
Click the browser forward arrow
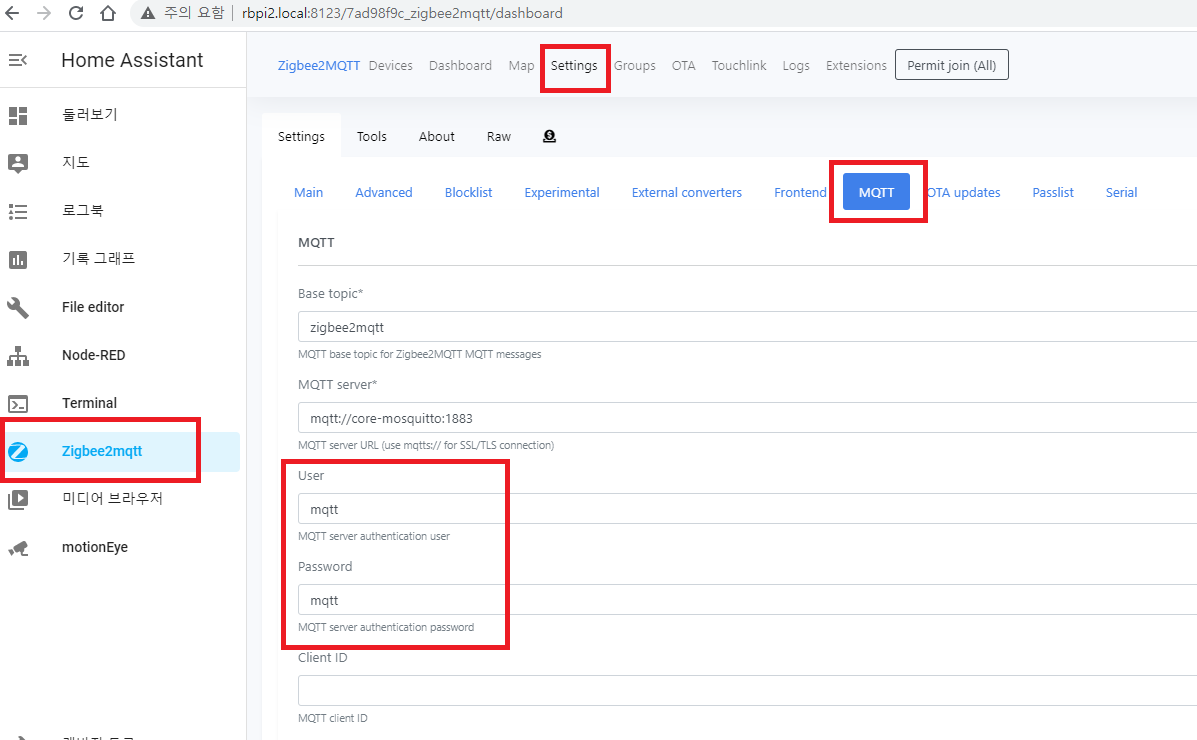point(44,13)
